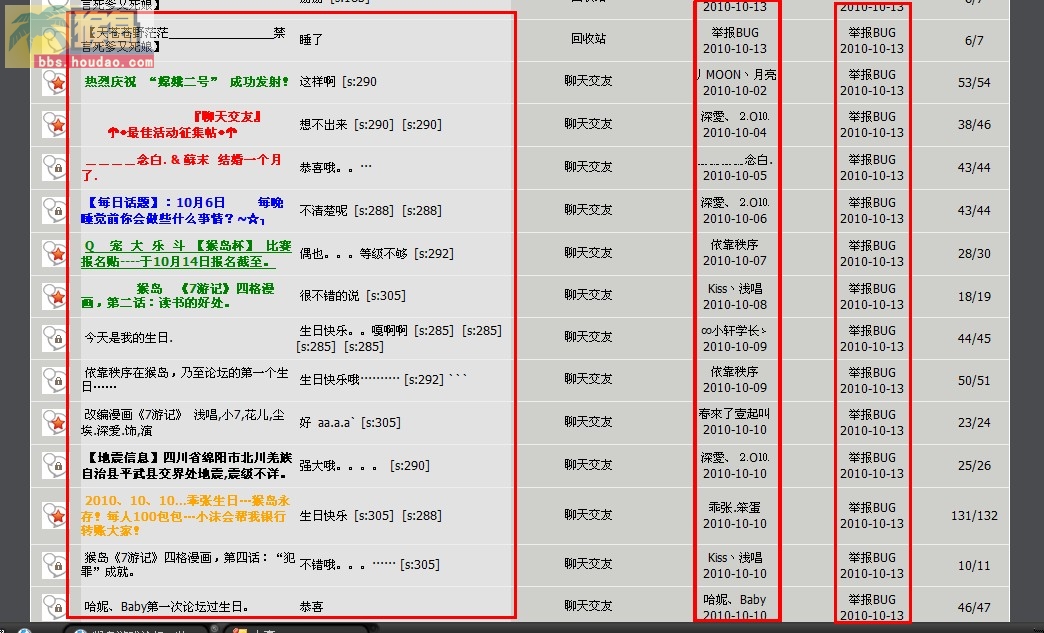Open 【每日话题】10月6日 thread

183,210
